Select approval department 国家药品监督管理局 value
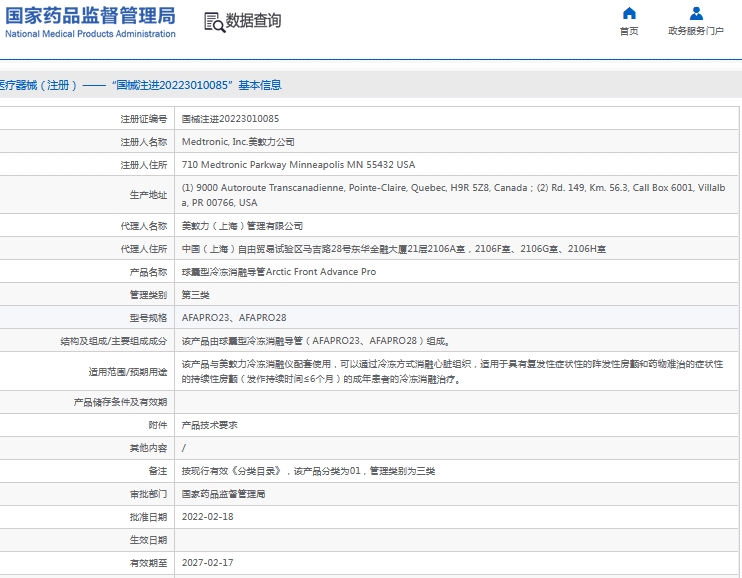 [x=223, y=494]
